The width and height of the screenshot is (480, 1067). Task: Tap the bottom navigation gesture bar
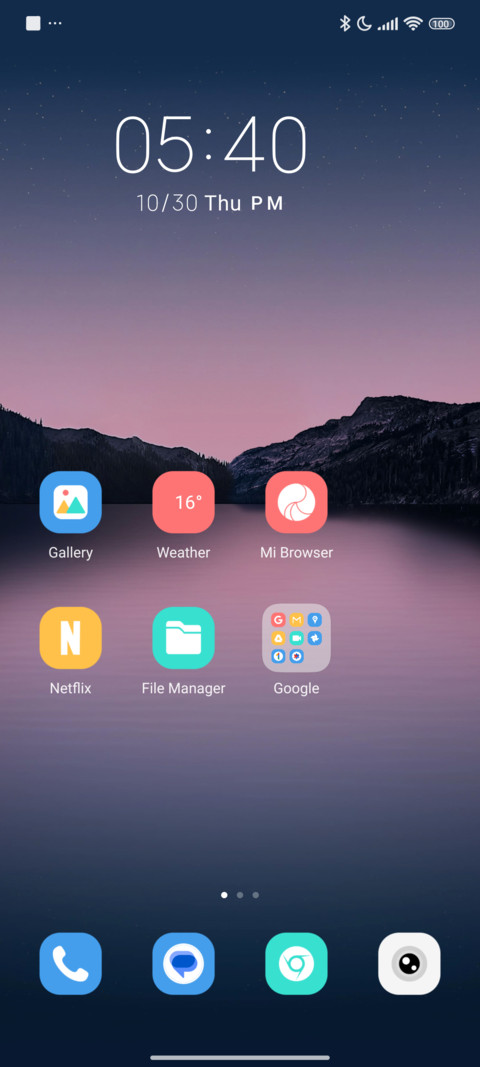(240, 1057)
